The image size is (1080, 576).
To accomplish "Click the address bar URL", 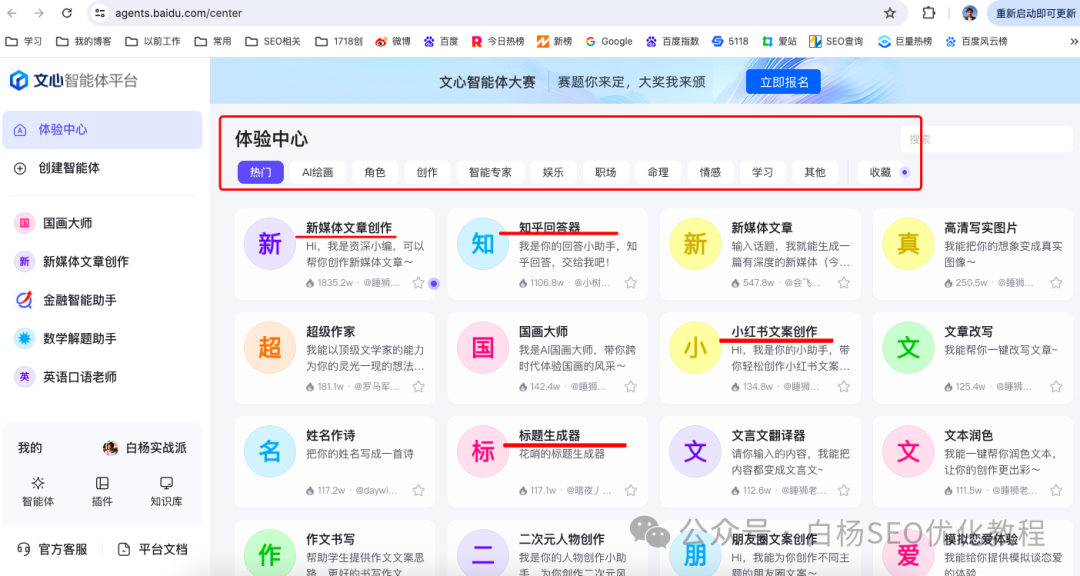I will coord(178,13).
